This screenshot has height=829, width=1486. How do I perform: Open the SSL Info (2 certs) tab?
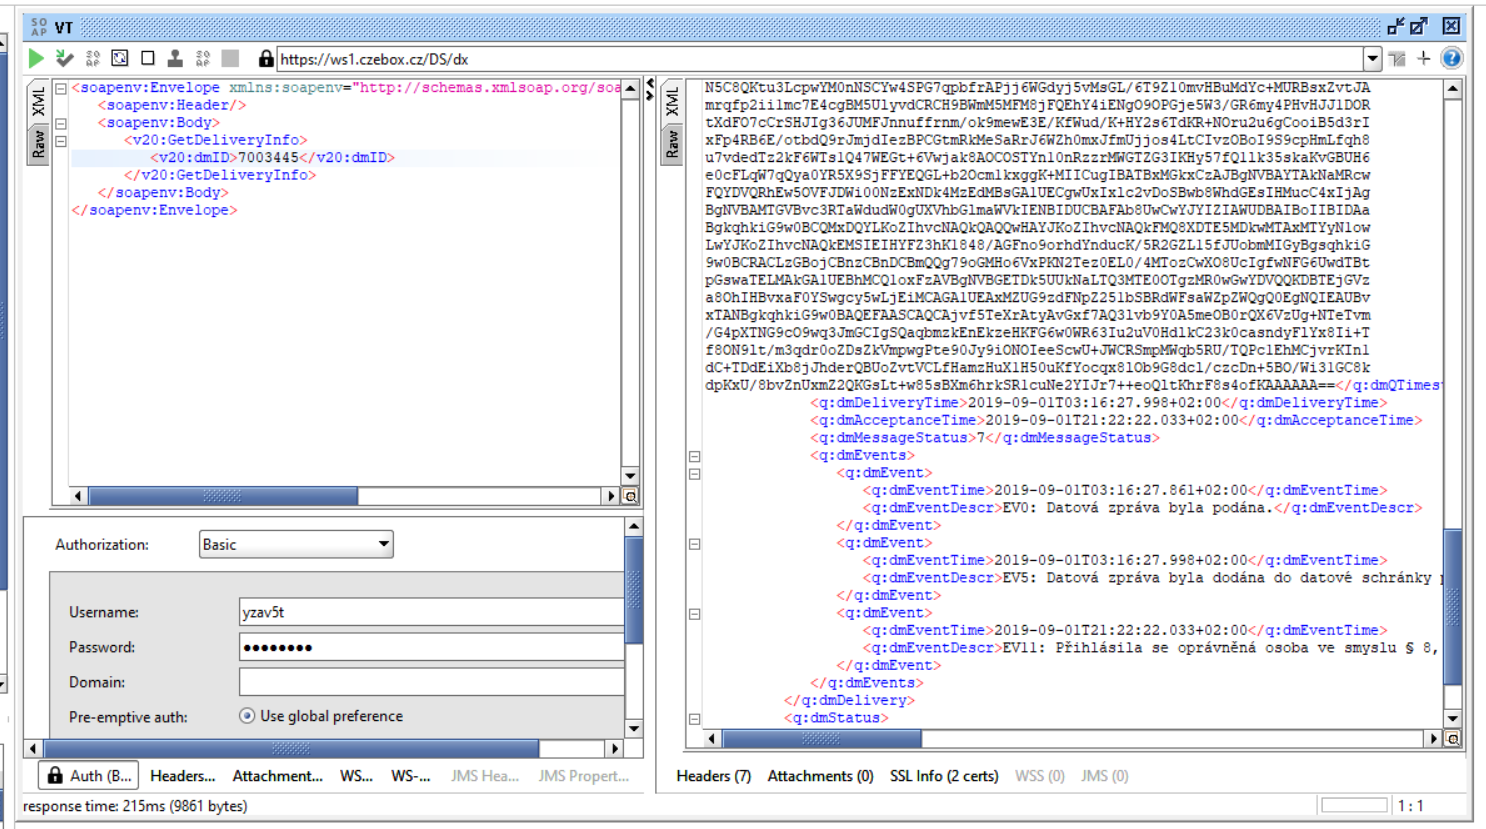pos(943,776)
